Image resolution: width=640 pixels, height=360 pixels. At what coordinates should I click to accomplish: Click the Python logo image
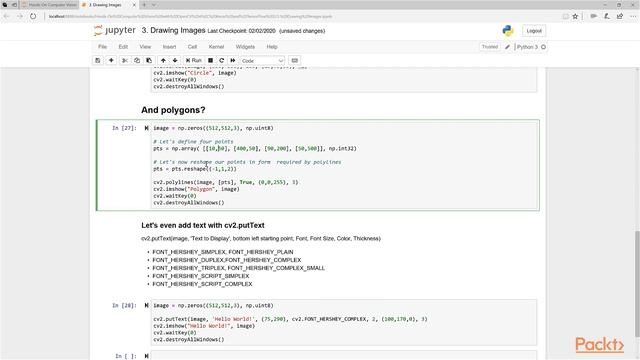coord(508,31)
